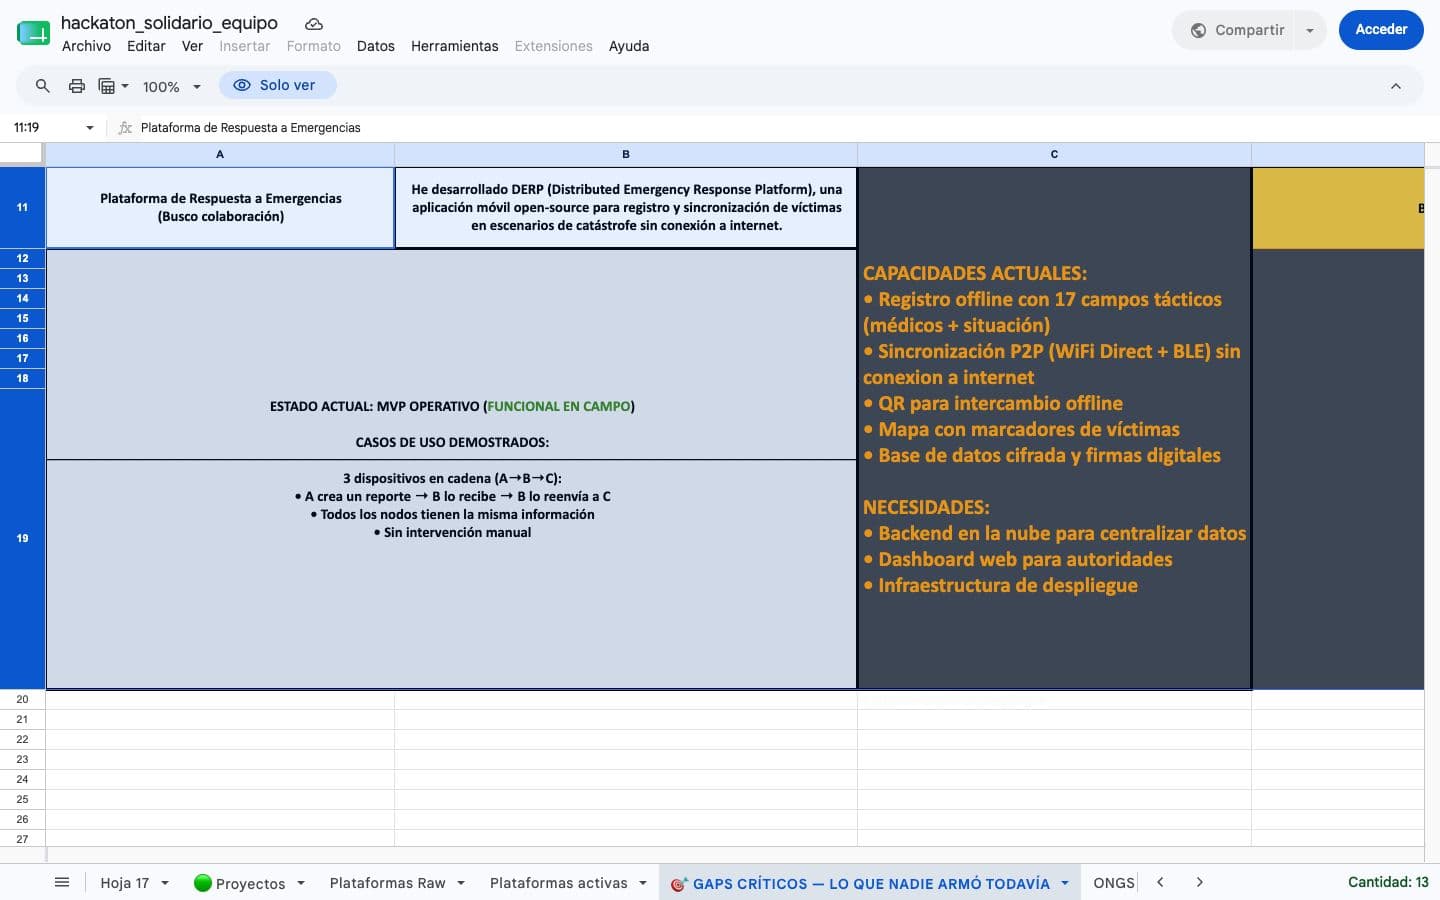Open the all sheets hamburger list
Screen dimensions: 1440x900
click(62, 882)
